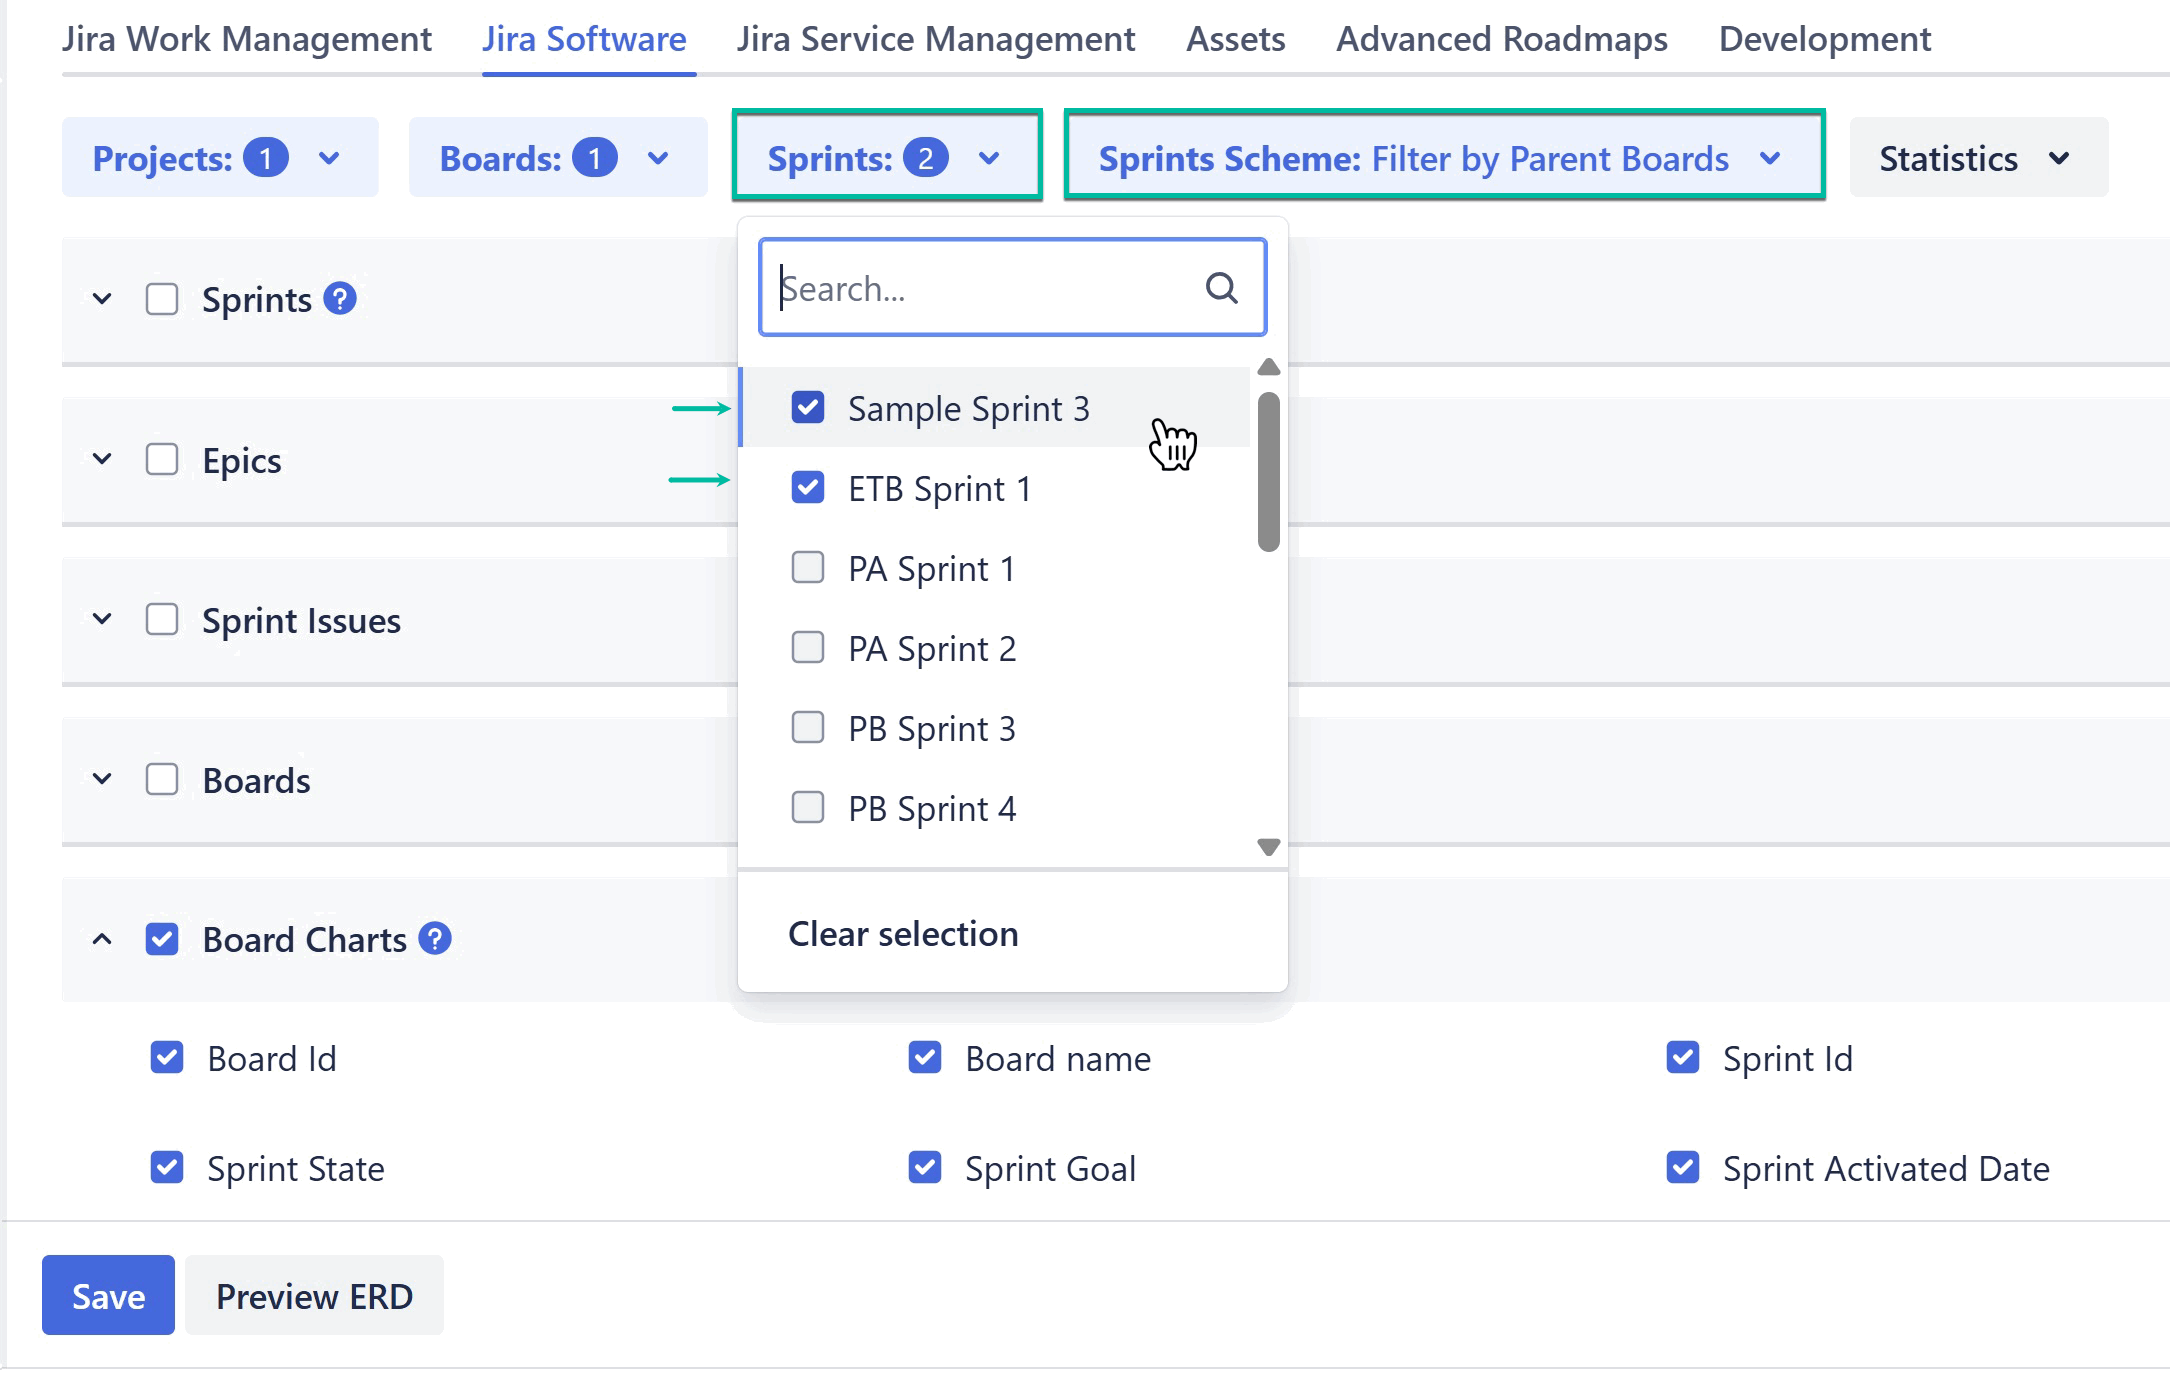Click Clear selection in sprint dropdown
The width and height of the screenshot is (2170, 1382).
coord(903,933)
